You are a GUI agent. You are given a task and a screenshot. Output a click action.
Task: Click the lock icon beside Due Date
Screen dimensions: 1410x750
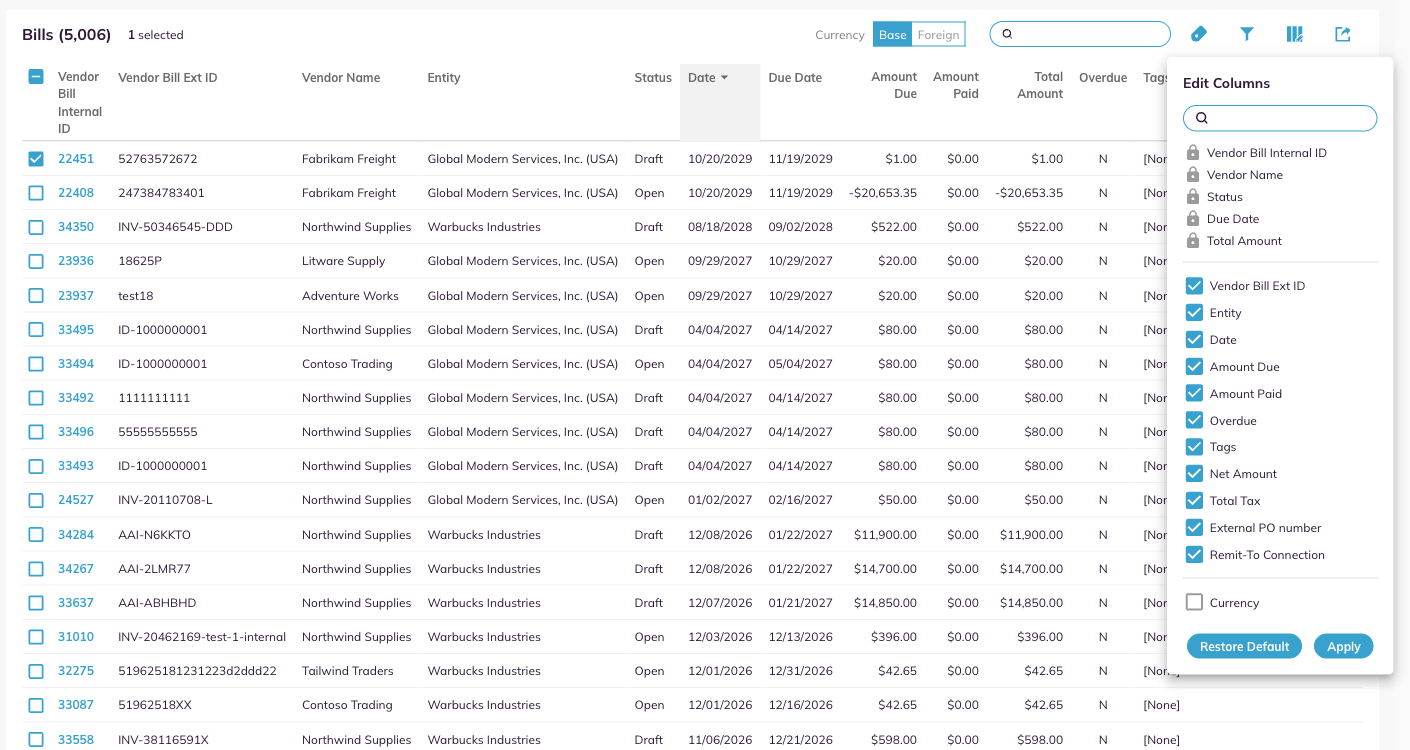click(1193, 219)
